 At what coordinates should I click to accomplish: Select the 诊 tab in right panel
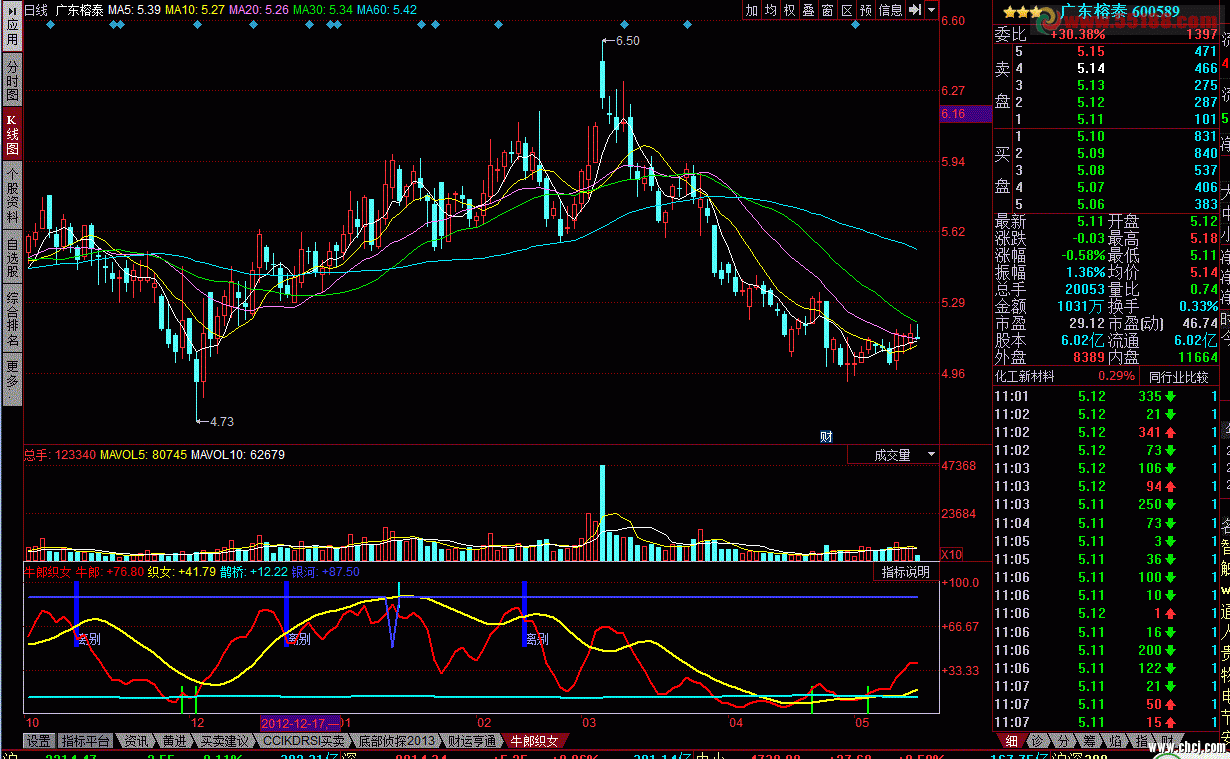pyautogui.click(x=1037, y=741)
